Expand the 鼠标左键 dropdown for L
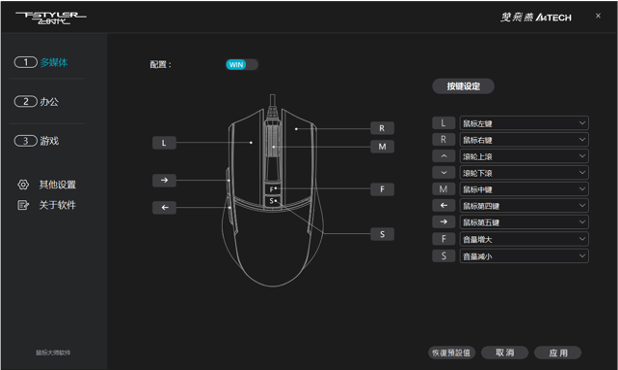Viewport: 618px width, 370px height. pyautogui.click(x=524, y=123)
